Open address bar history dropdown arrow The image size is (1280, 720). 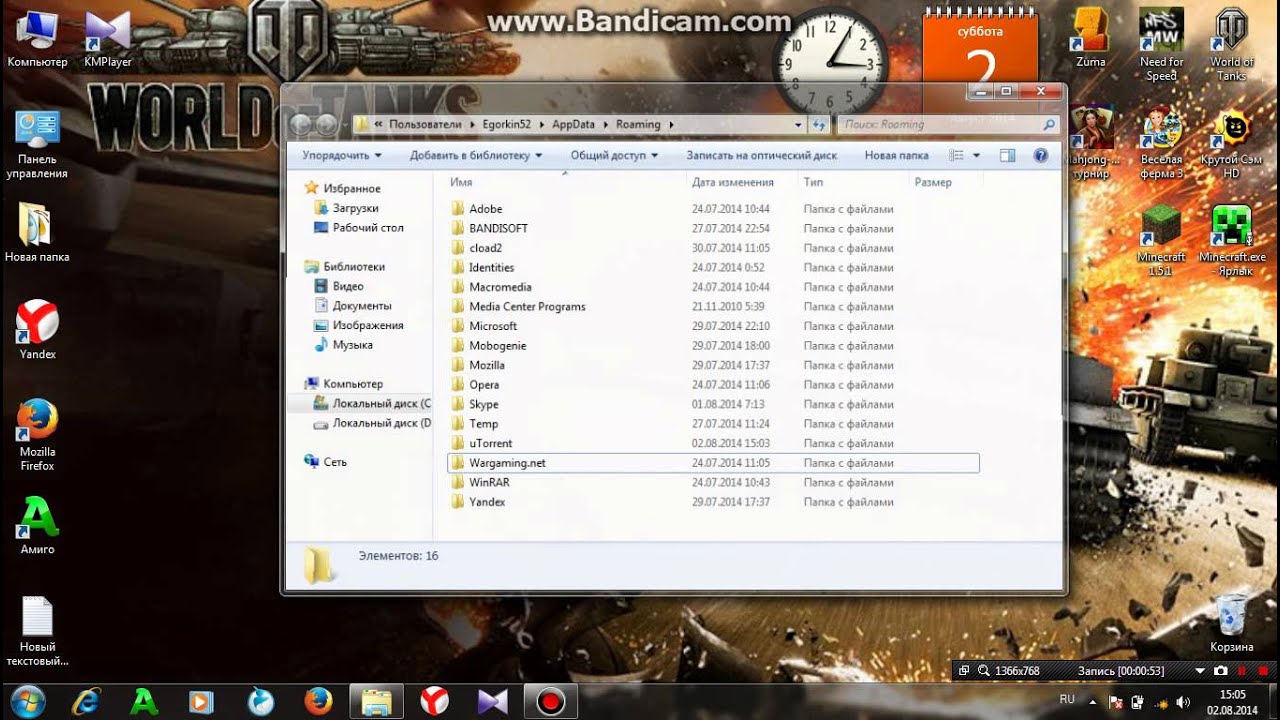798,125
